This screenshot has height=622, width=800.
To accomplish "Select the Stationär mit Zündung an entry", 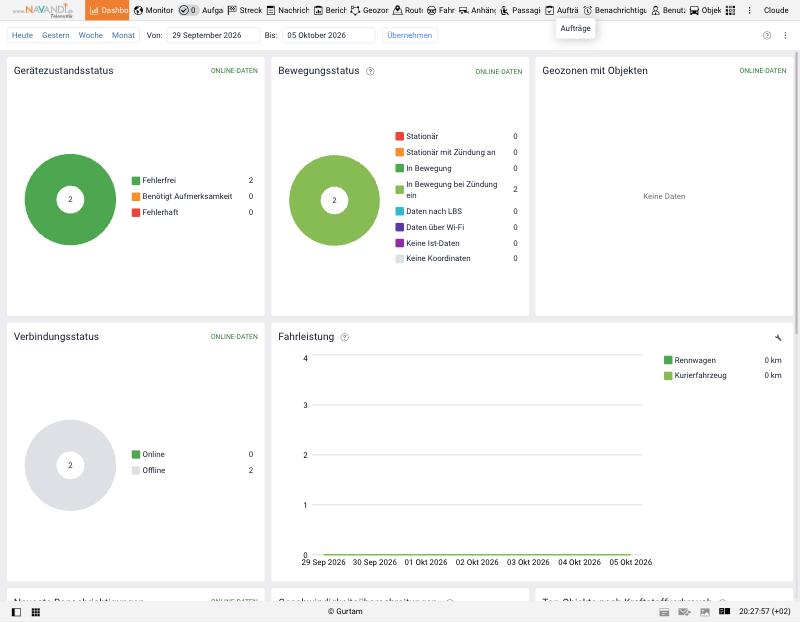I will click(x=457, y=152).
